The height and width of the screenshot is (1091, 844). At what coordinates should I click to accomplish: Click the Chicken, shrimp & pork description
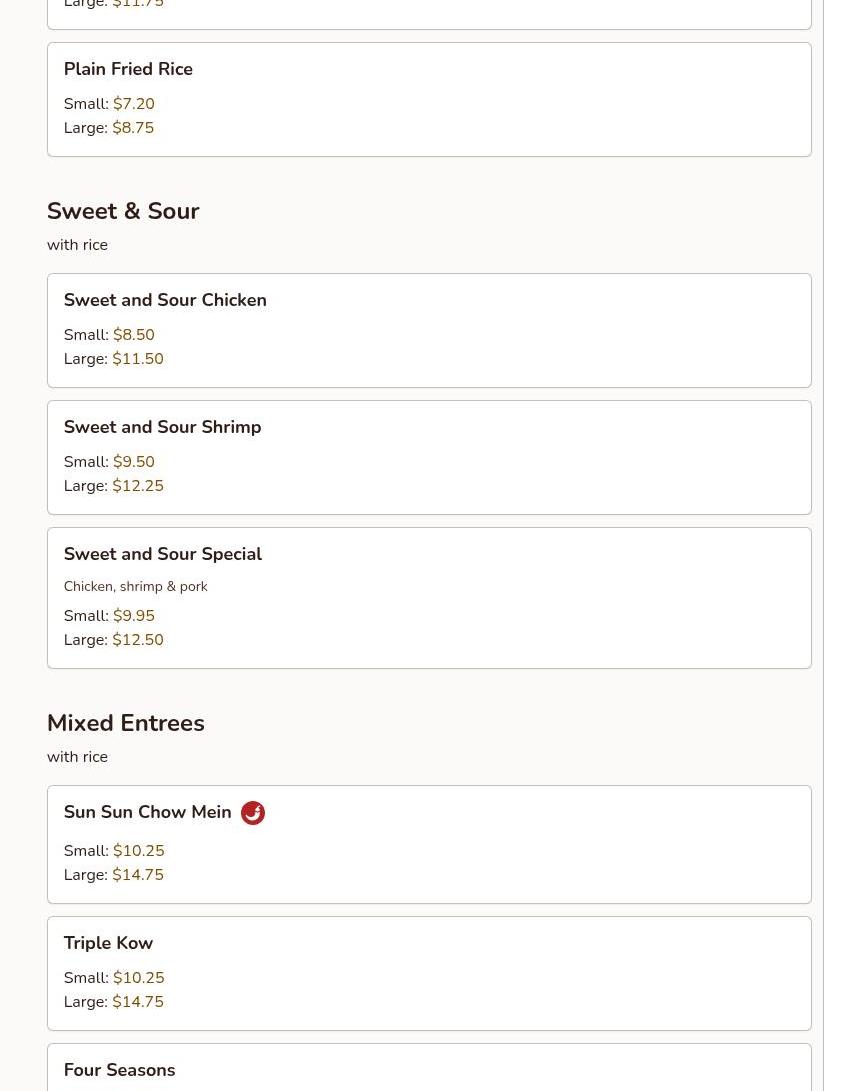click(135, 587)
